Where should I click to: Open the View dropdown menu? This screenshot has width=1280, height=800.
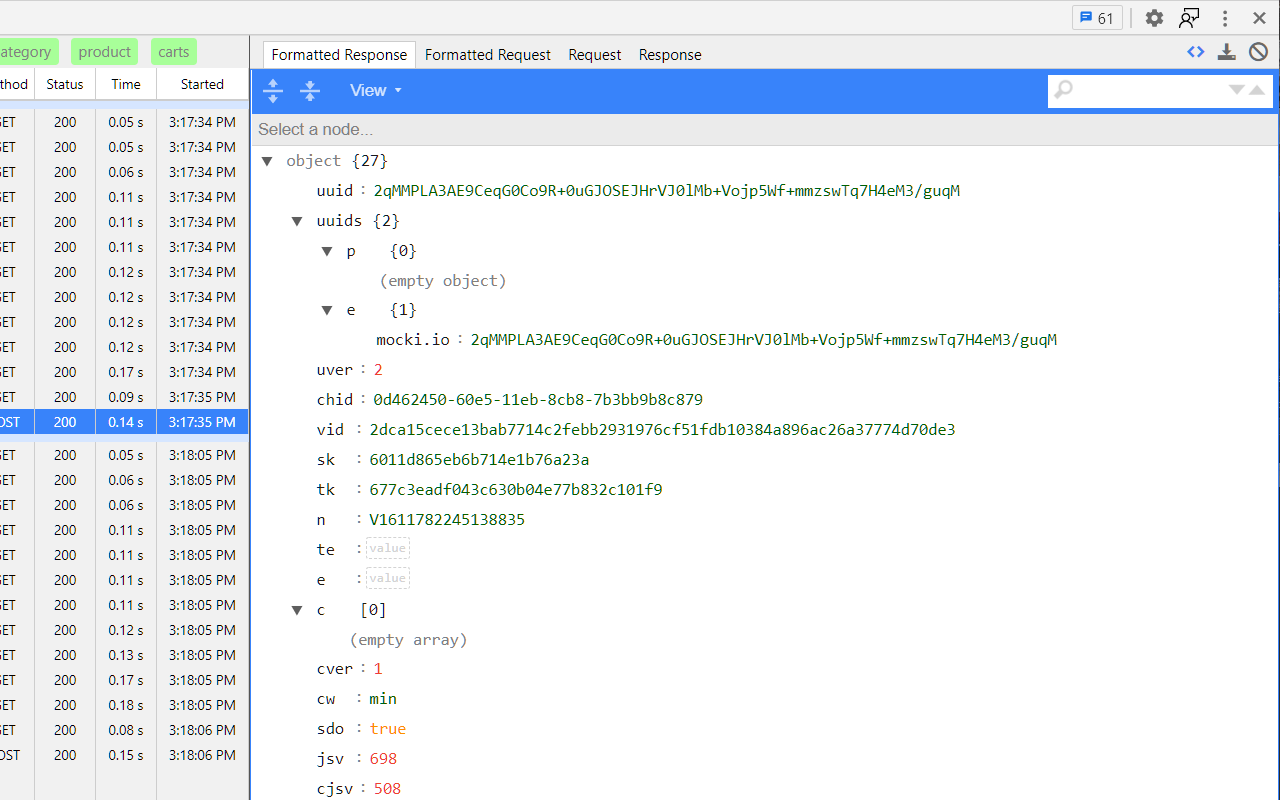(375, 91)
